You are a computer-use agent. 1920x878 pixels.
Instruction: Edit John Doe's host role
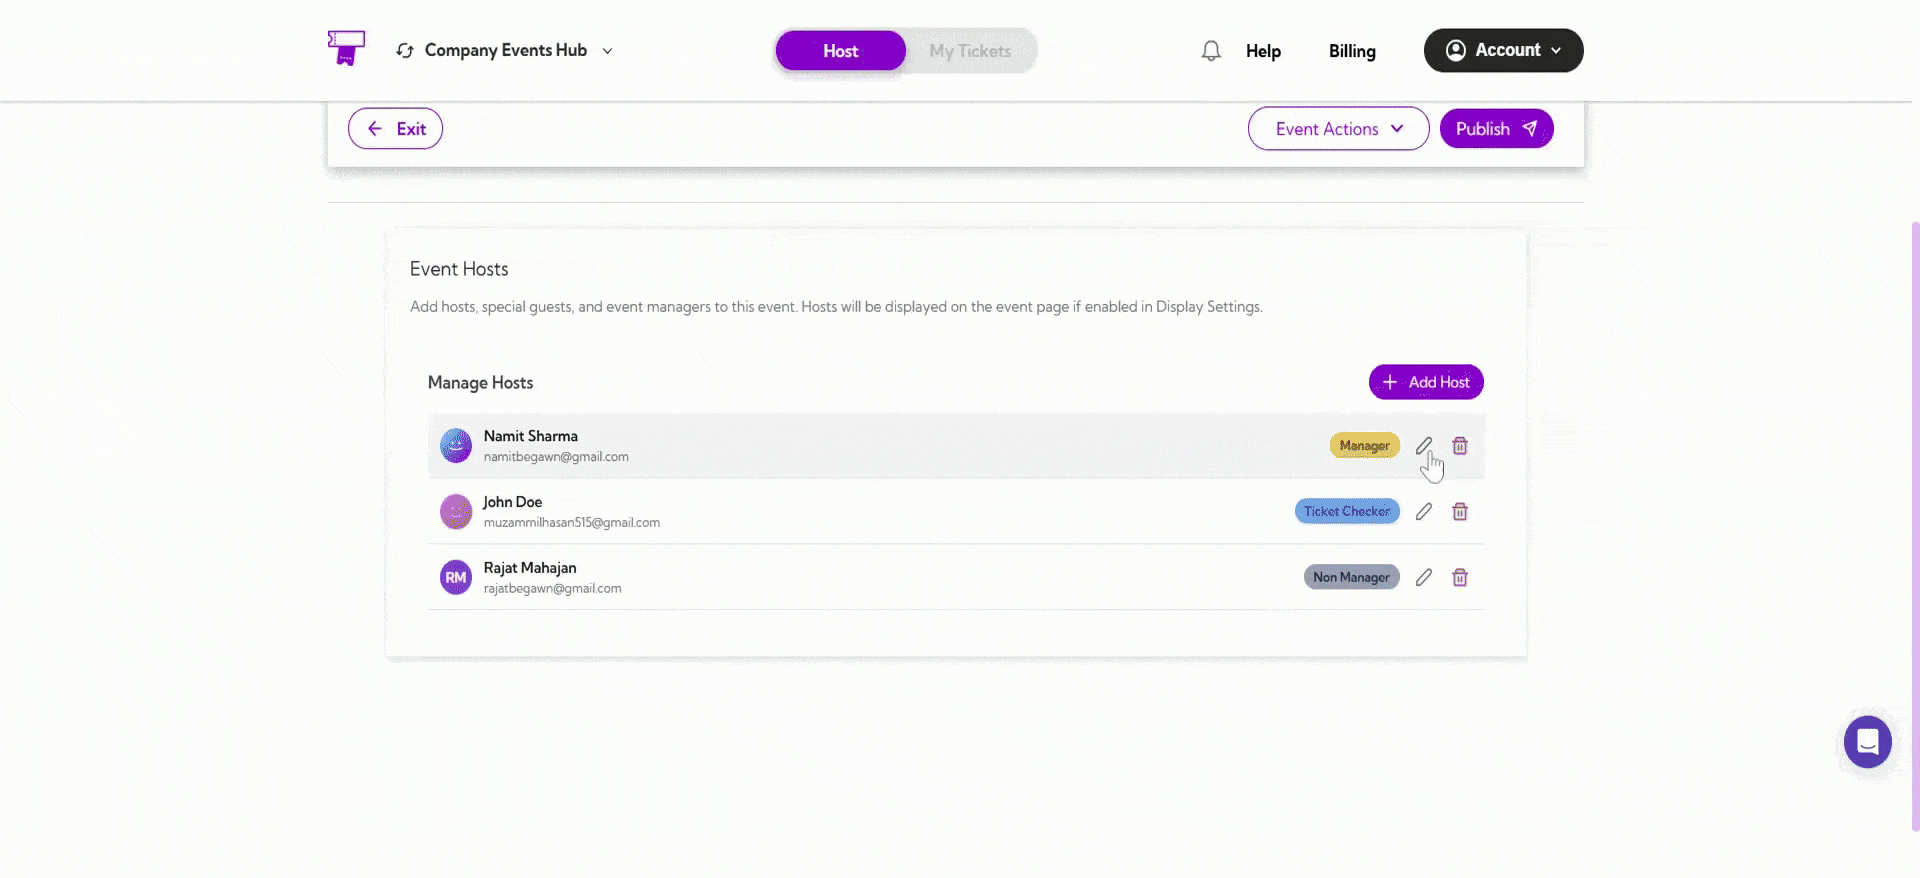click(x=1424, y=512)
